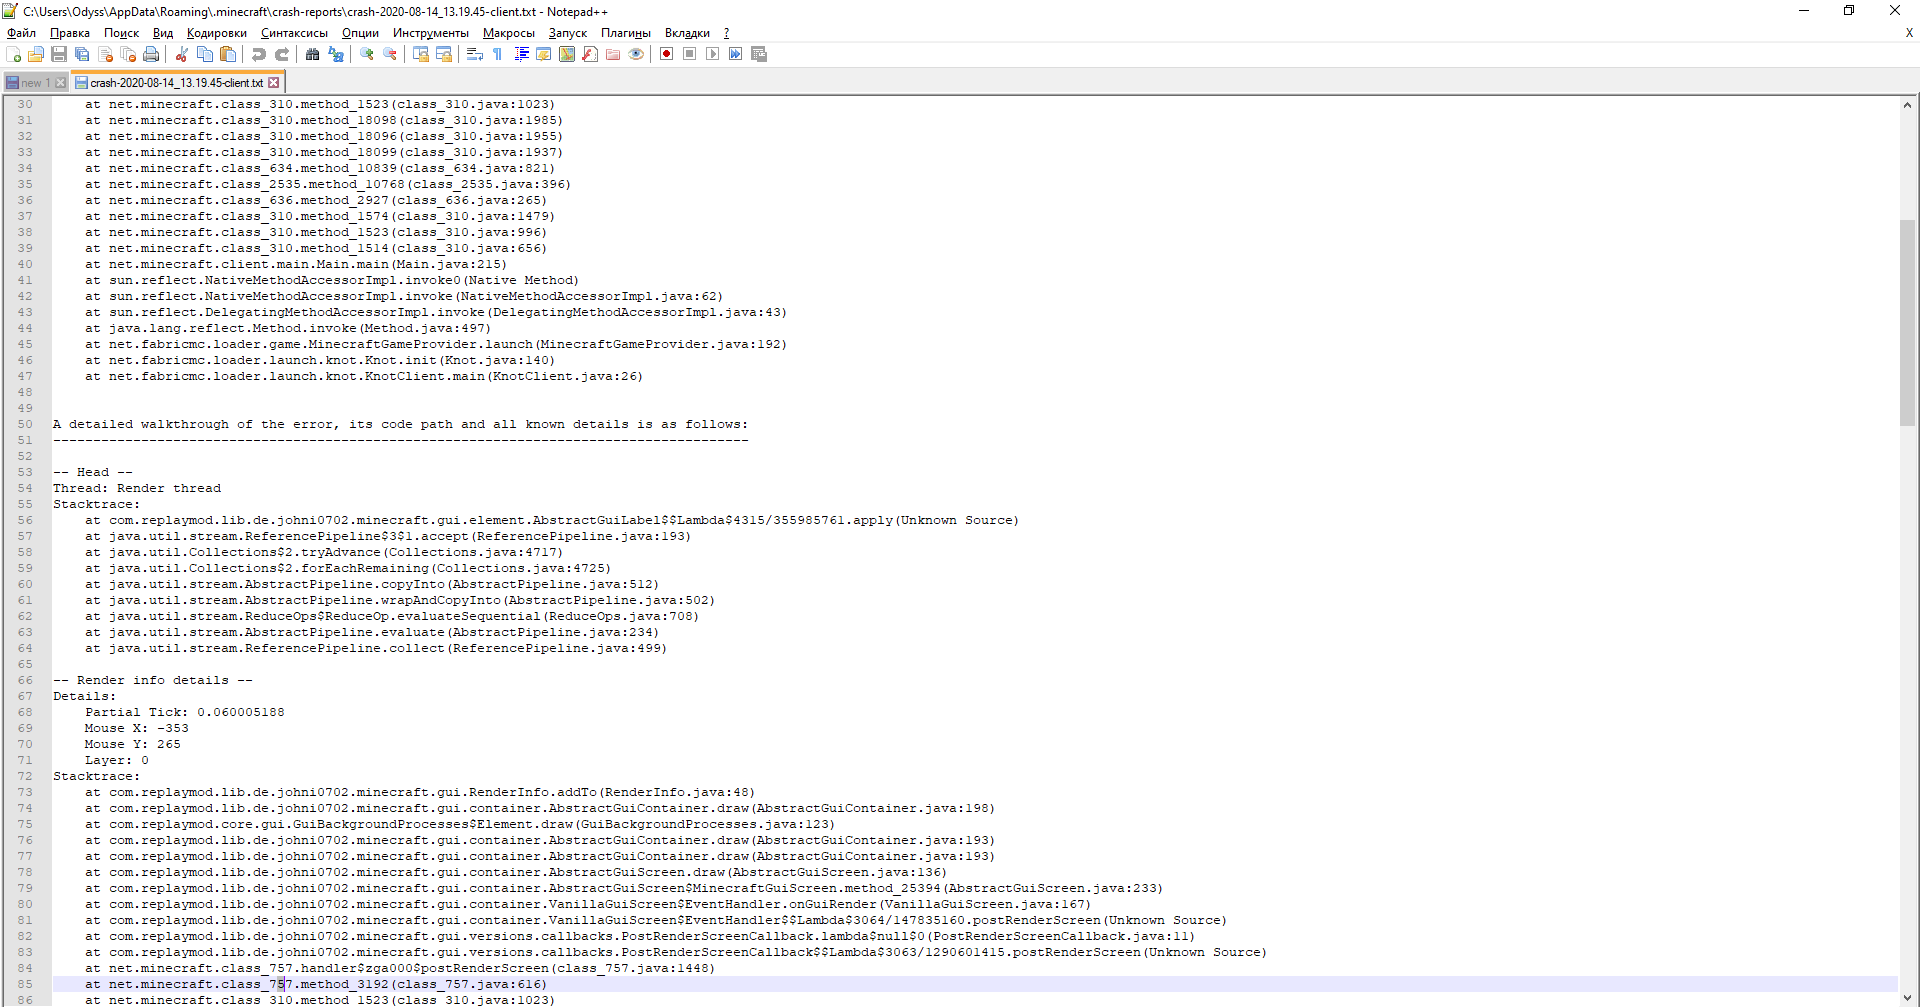Open the ? help menu
The width and height of the screenshot is (1920, 1007).
[726, 33]
